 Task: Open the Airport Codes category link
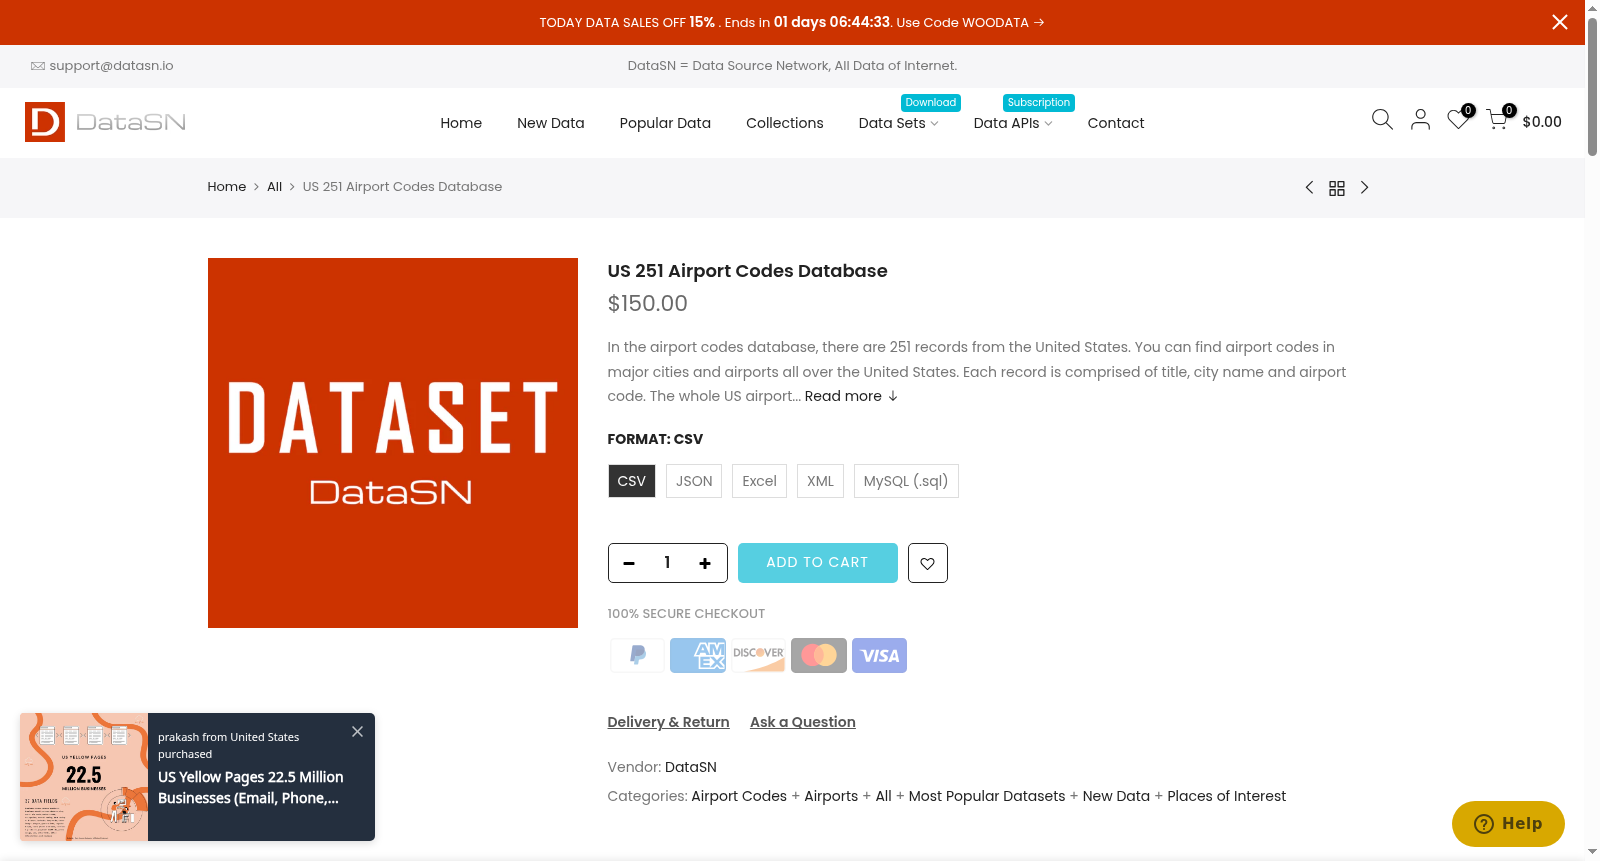739,796
